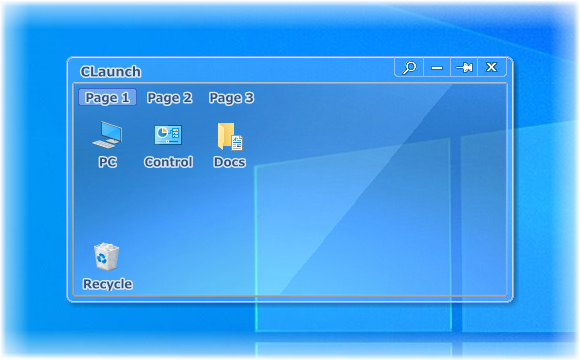Click the CLaunch title text
The width and height of the screenshot is (580, 360).
[x=110, y=71]
